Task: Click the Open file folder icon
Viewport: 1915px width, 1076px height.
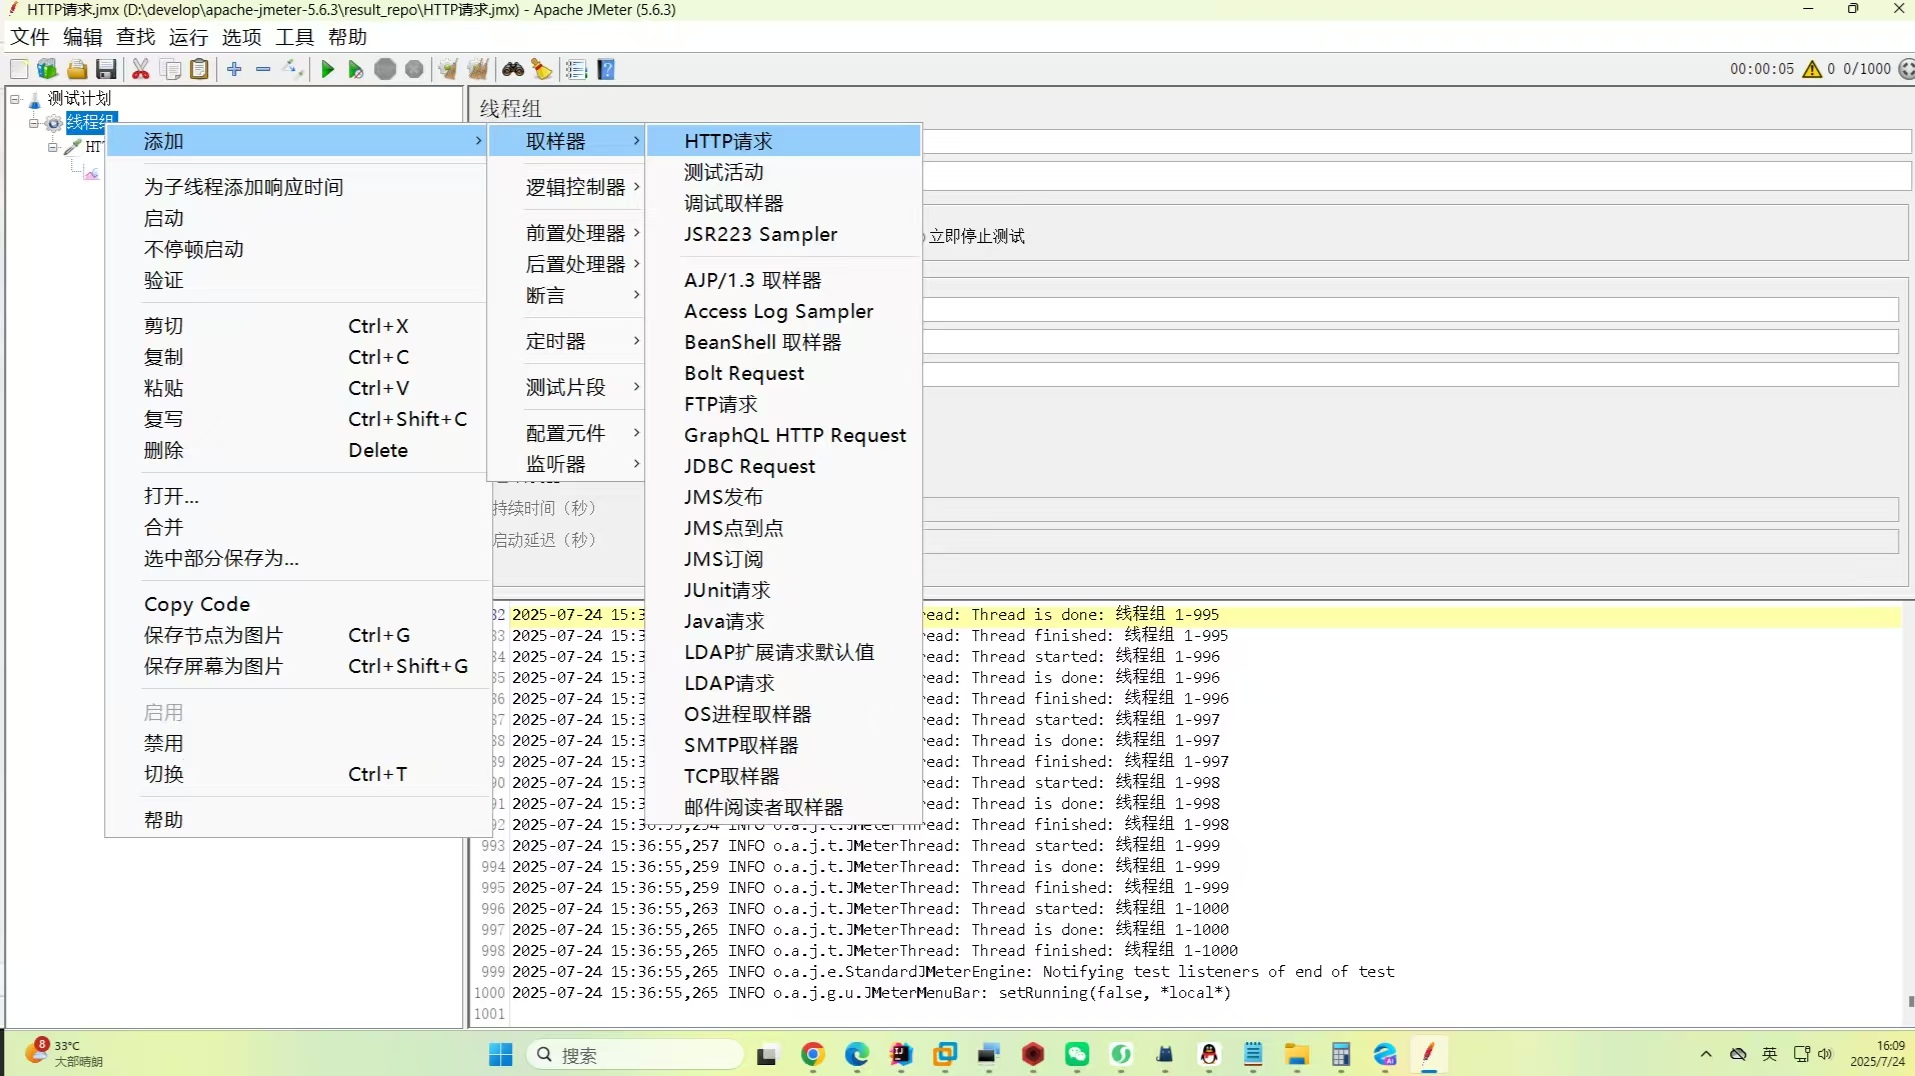Action: 77,69
